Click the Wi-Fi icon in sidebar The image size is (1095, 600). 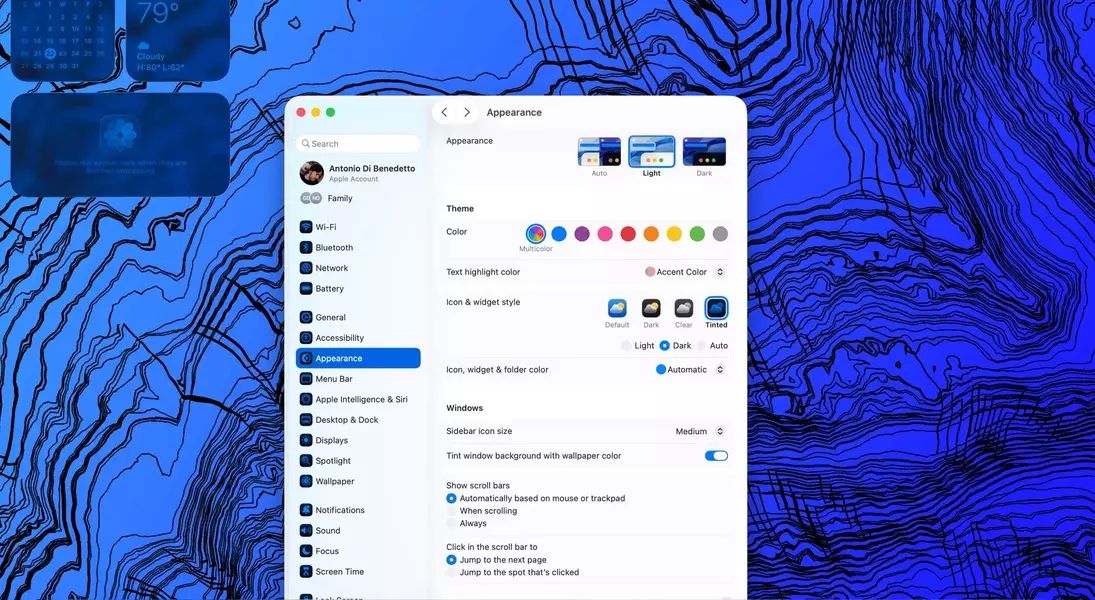click(x=306, y=227)
